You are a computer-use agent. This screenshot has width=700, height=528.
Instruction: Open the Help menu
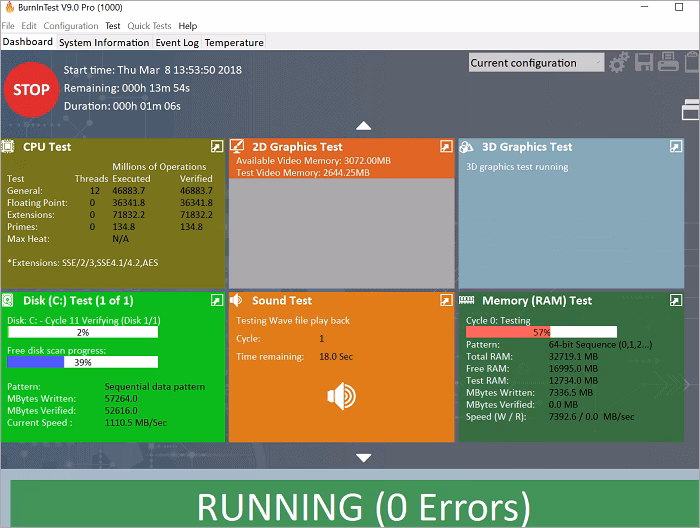(x=188, y=26)
